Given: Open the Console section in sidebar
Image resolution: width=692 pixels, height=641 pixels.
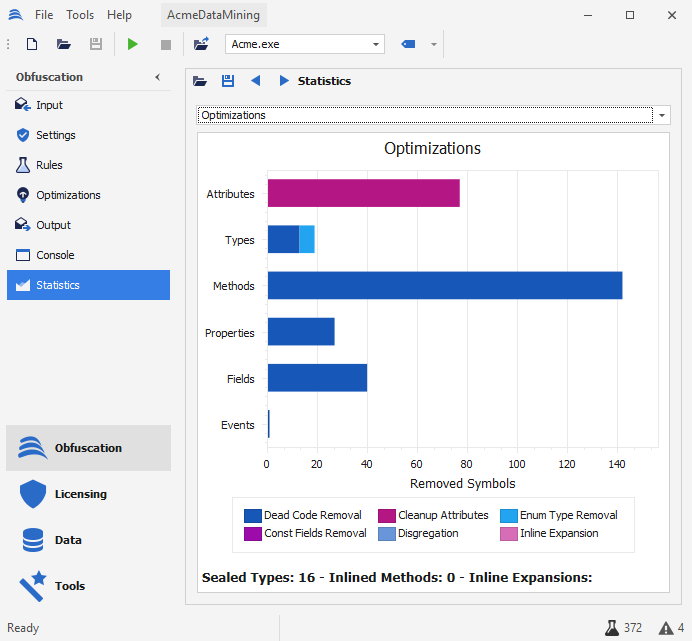Looking at the screenshot, I should (55, 255).
